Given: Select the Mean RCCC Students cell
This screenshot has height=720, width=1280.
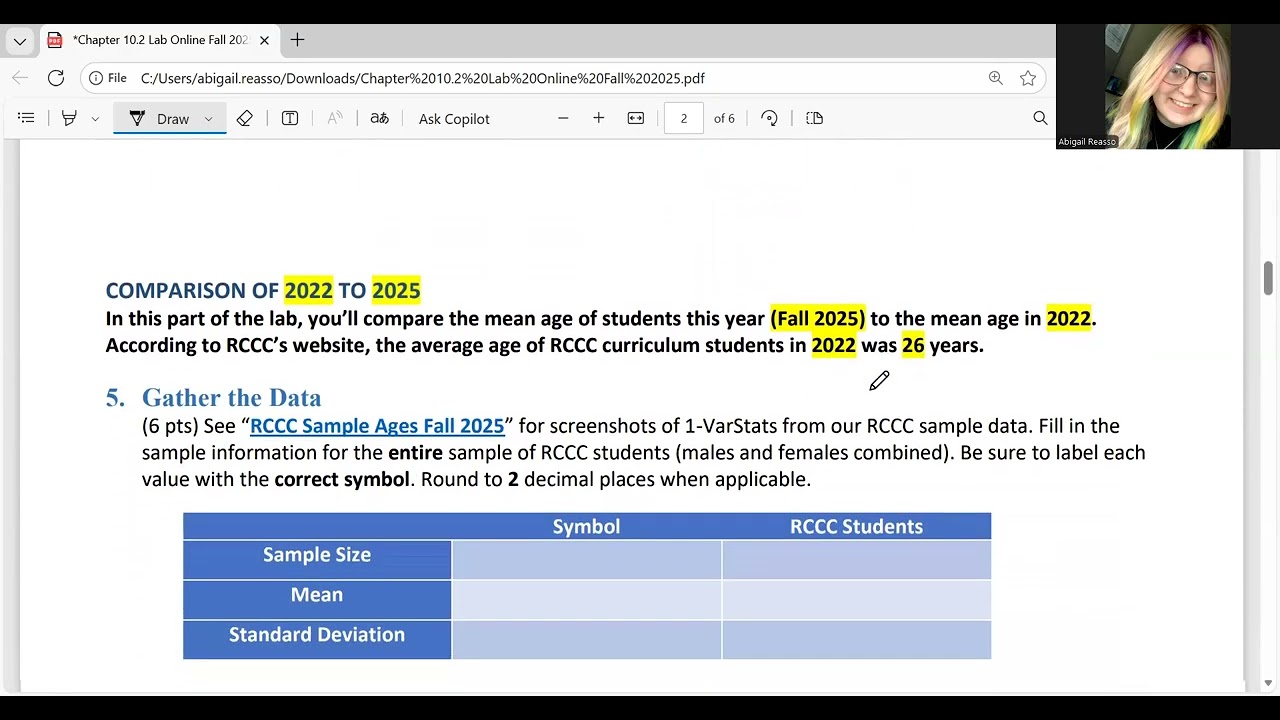Looking at the screenshot, I should click(857, 600).
